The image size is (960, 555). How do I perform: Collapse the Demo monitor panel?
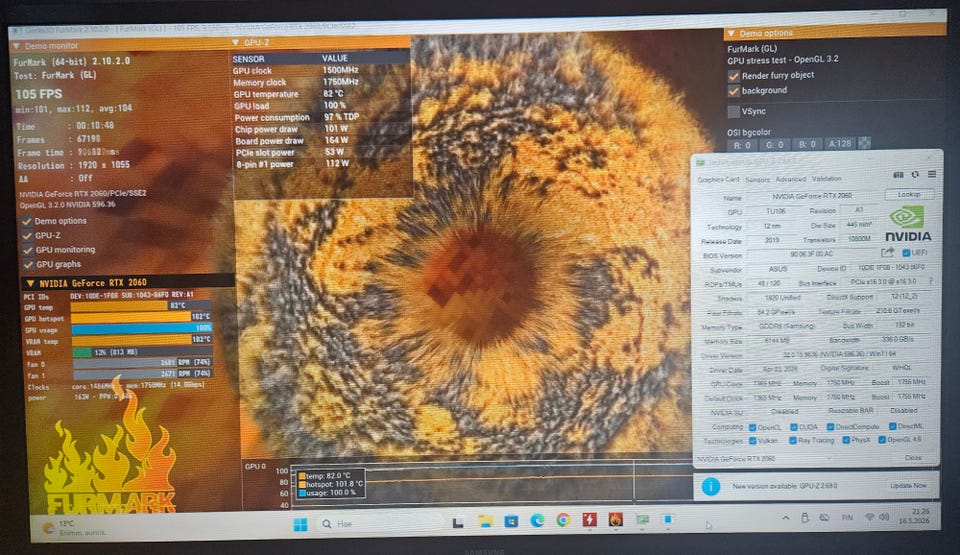click(x=17, y=46)
